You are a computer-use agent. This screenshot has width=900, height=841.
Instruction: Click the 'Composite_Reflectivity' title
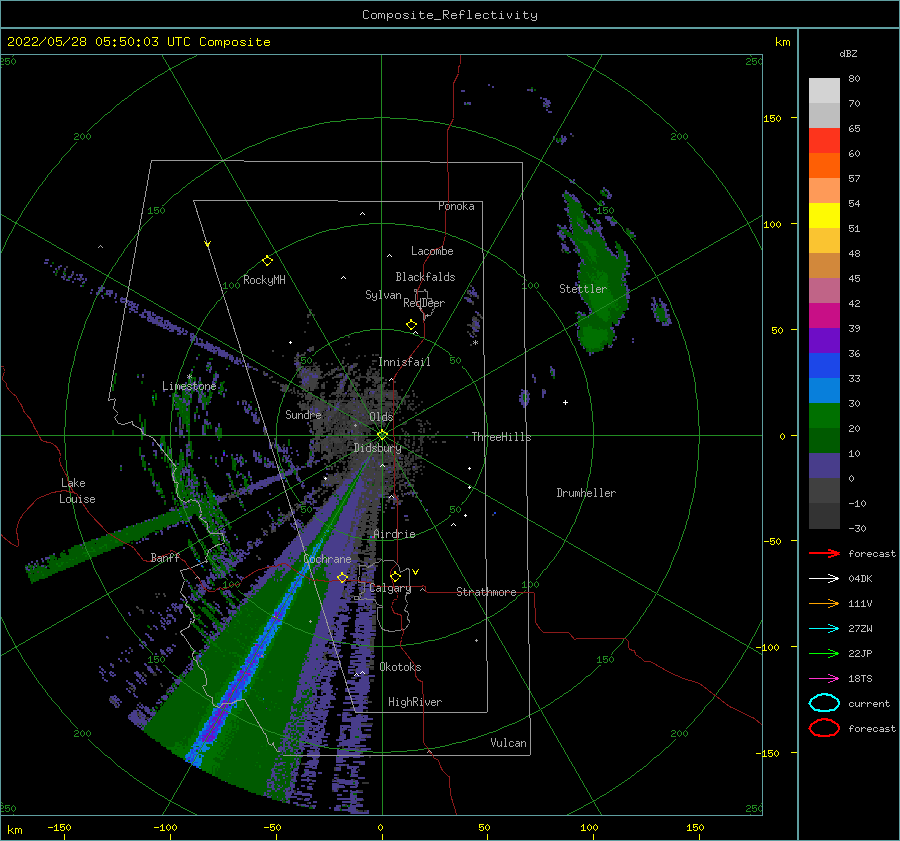pos(449,15)
